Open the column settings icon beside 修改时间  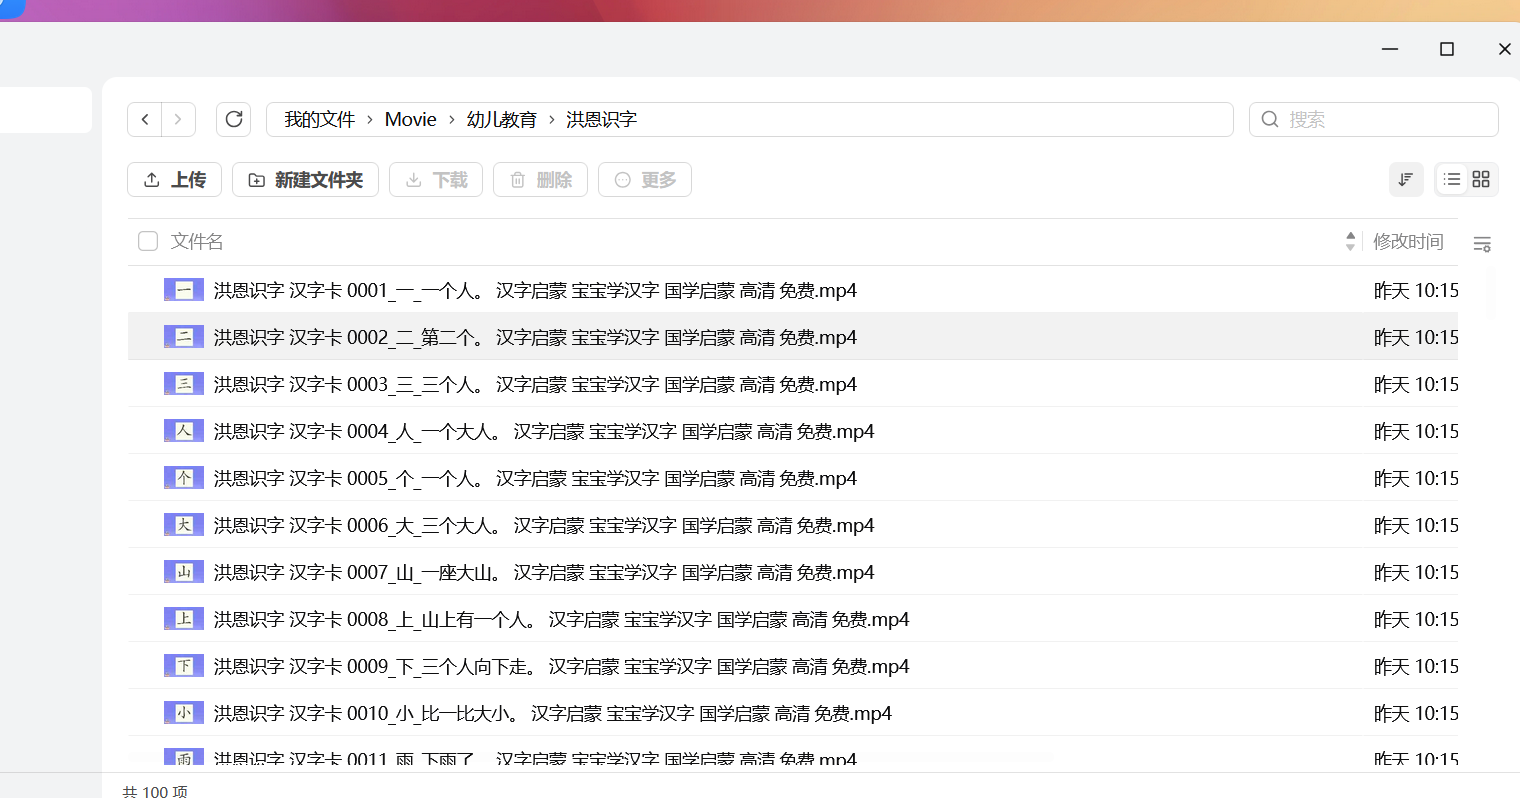1482,243
